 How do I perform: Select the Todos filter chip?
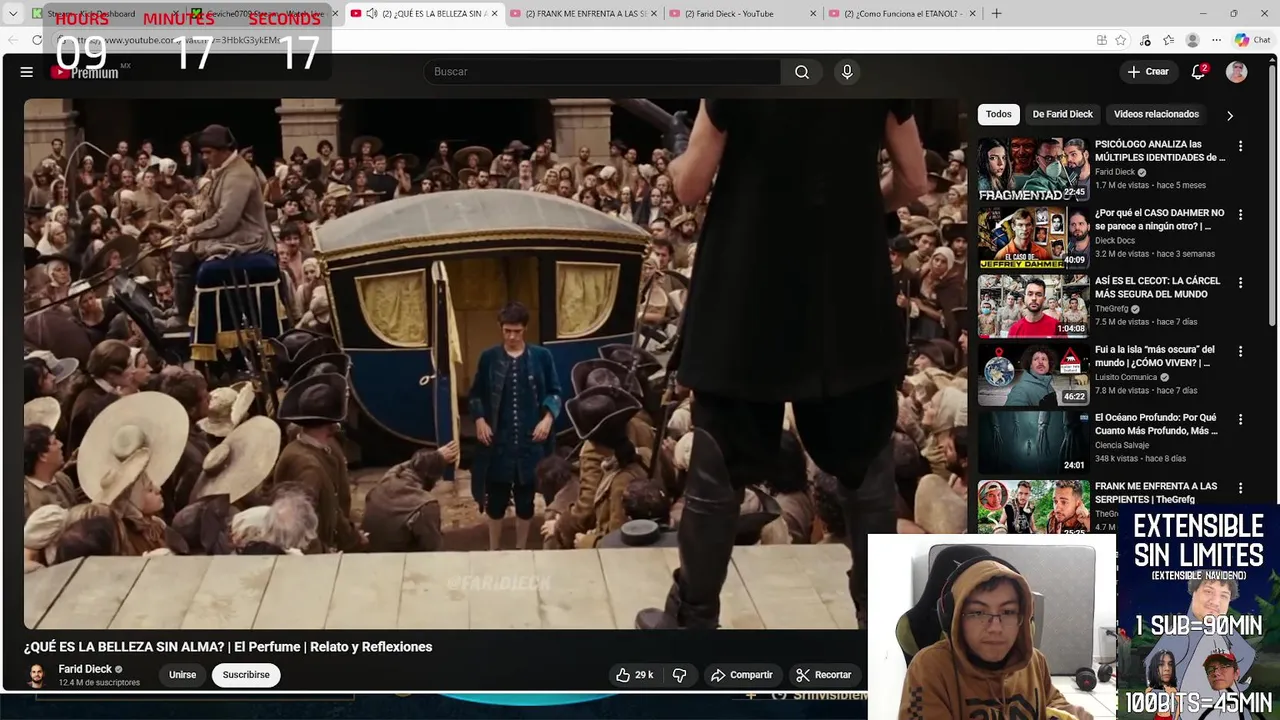pos(999,114)
